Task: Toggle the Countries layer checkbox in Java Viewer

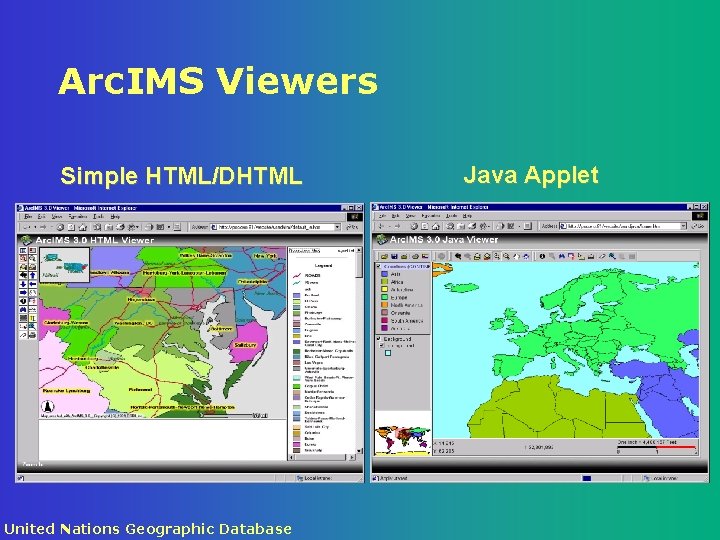Action: [x=378, y=266]
